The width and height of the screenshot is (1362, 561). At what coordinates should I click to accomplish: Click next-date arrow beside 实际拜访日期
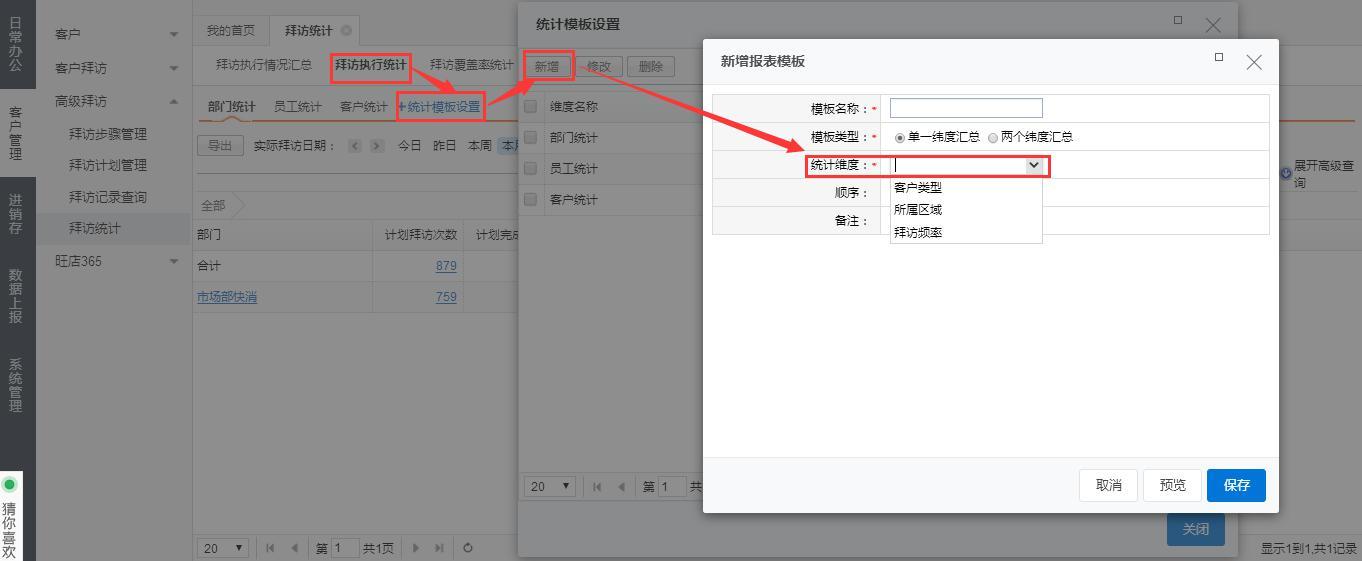[x=377, y=146]
